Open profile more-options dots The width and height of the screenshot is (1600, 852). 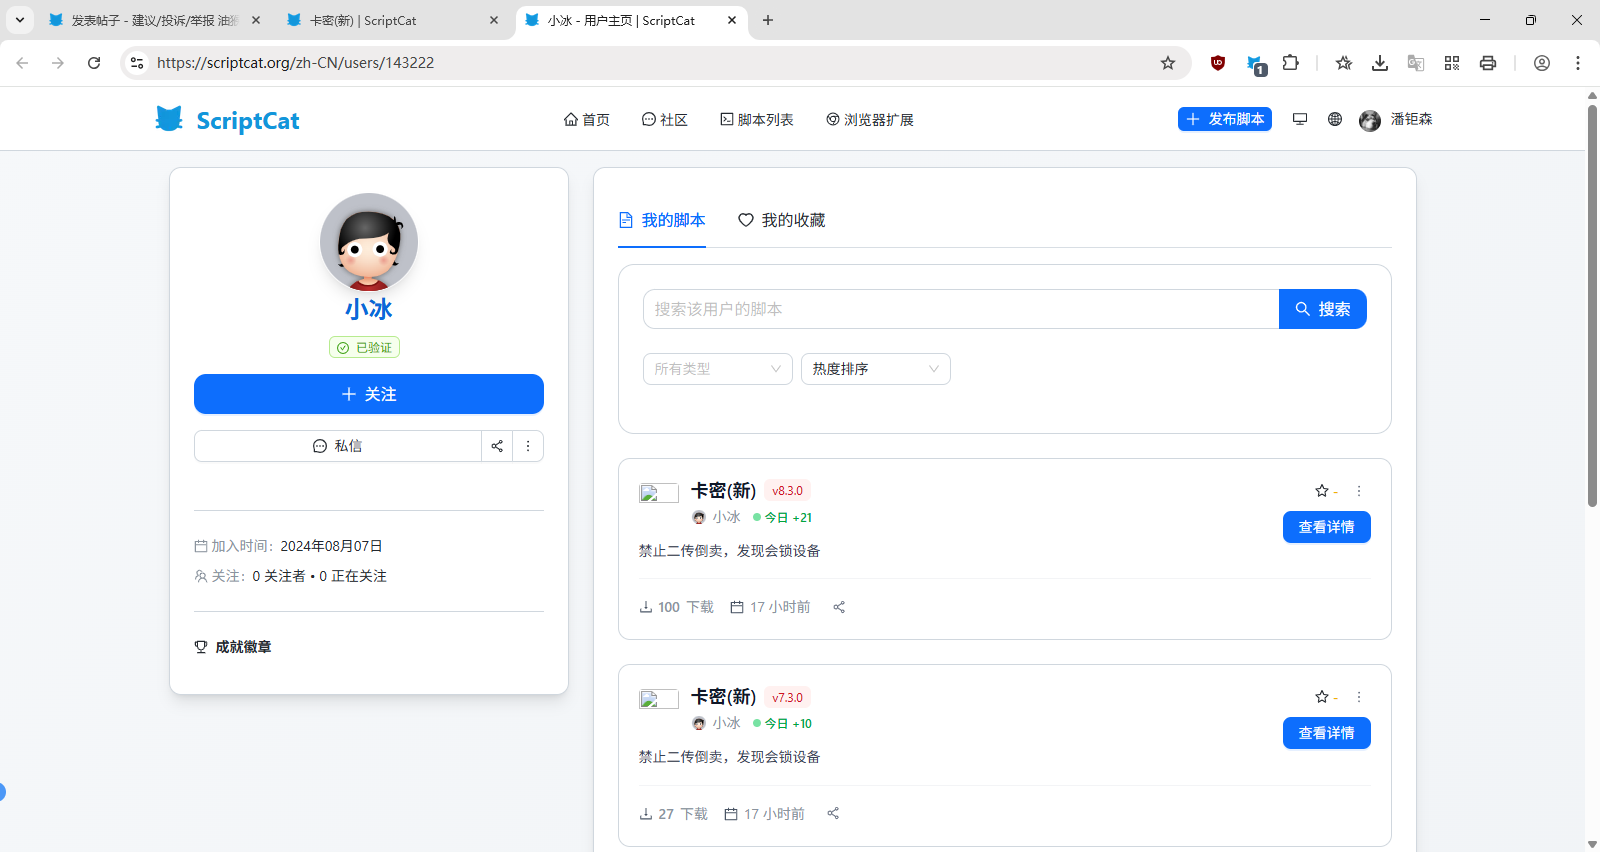tap(528, 446)
